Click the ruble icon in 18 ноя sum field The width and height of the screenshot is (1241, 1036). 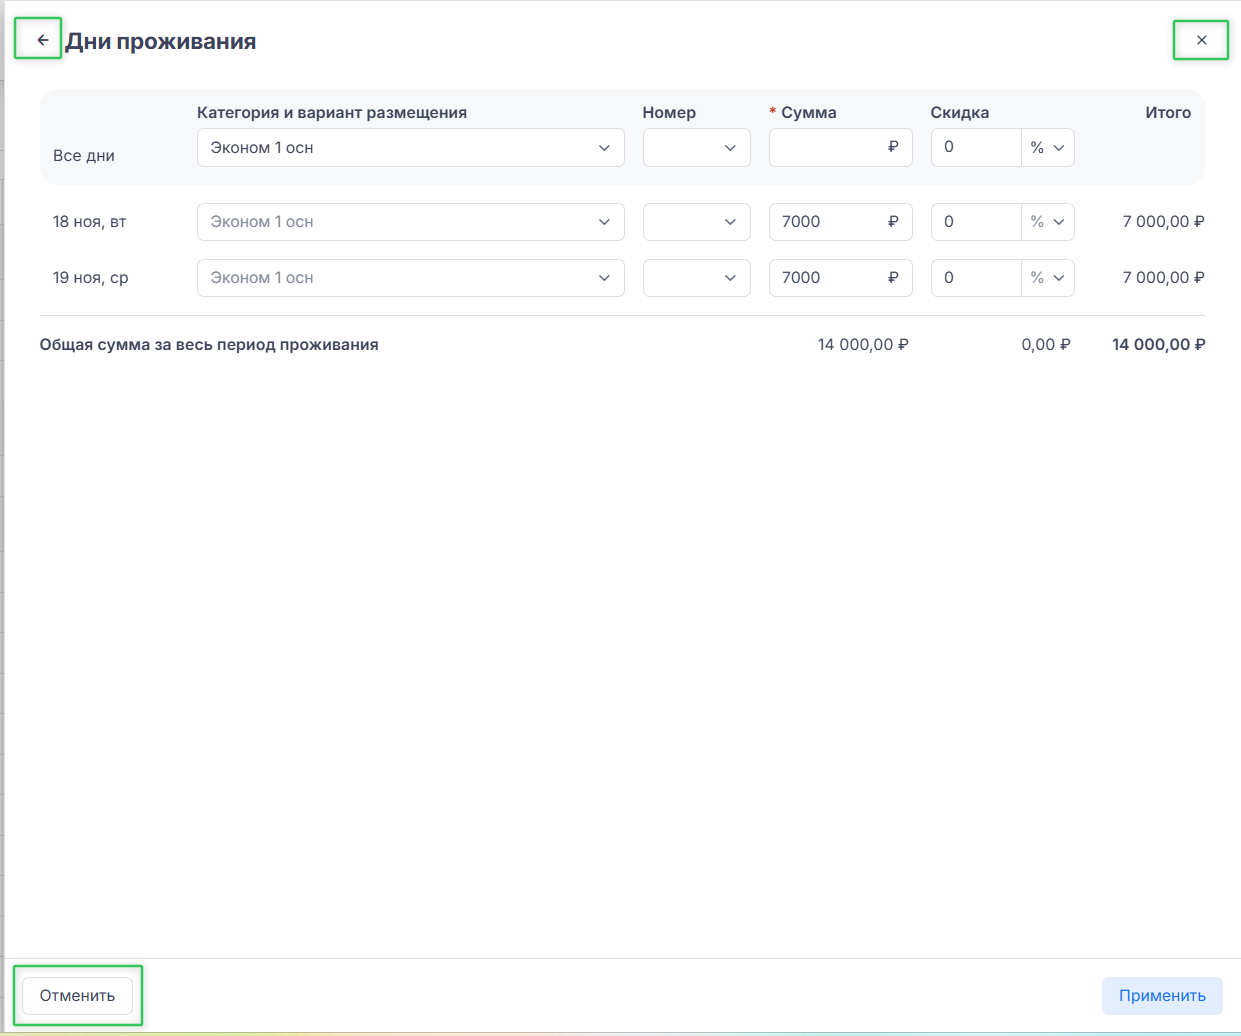(893, 222)
